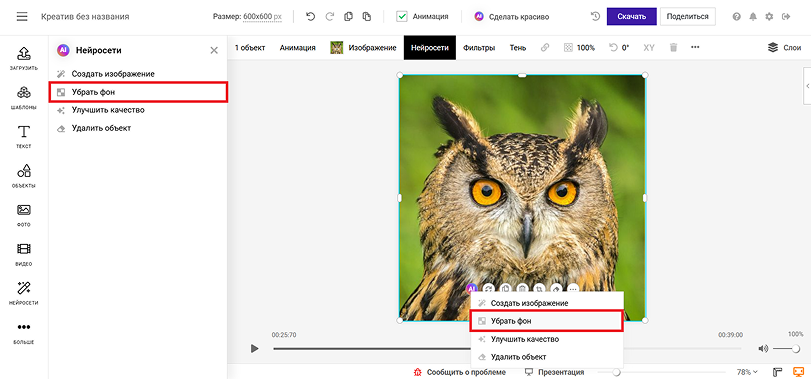This screenshot has height=379, width=811.
Task: Open the Видео section in sidebar
Action: 24,254
